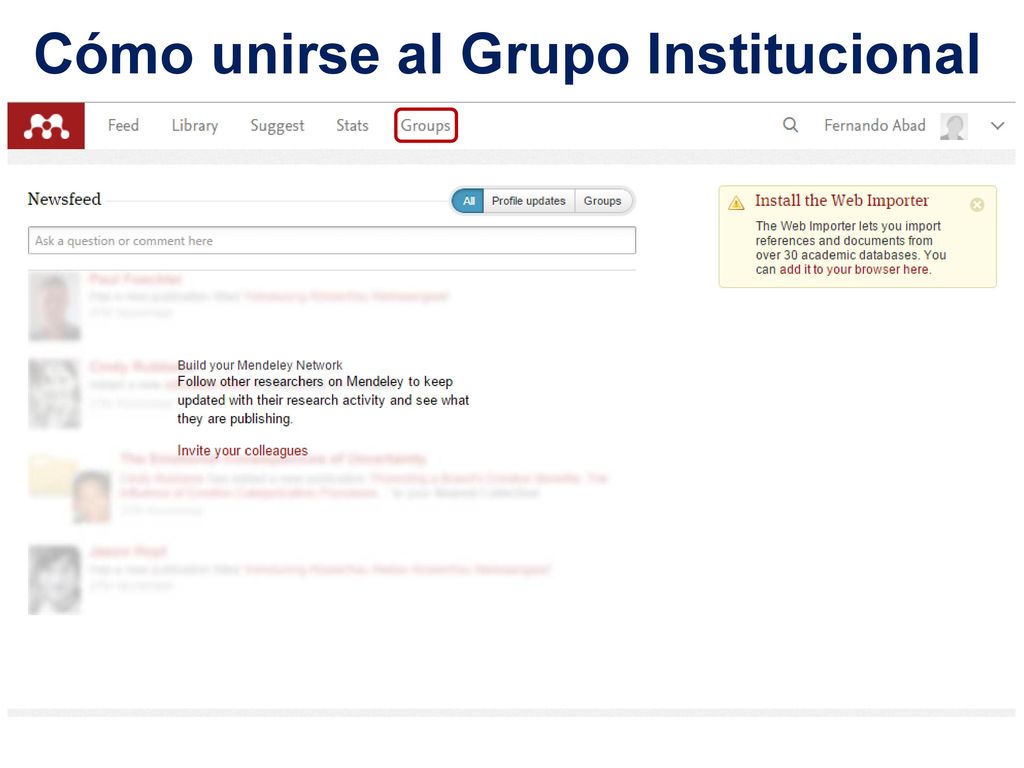Viewport: 1024px width, 768px height.
Task: Open first blurred newsfeed user thumbnail
Action: 54,306
